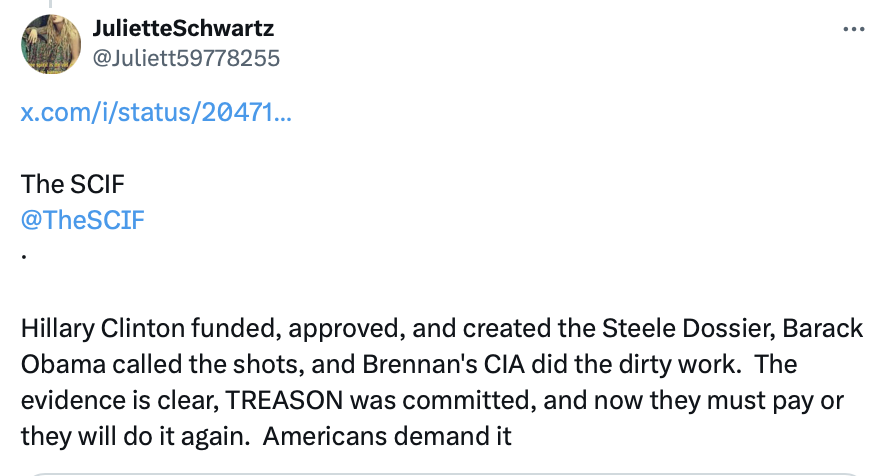
Task: Click the @Juliett59778255 handle
Action: tap(186, 58)
